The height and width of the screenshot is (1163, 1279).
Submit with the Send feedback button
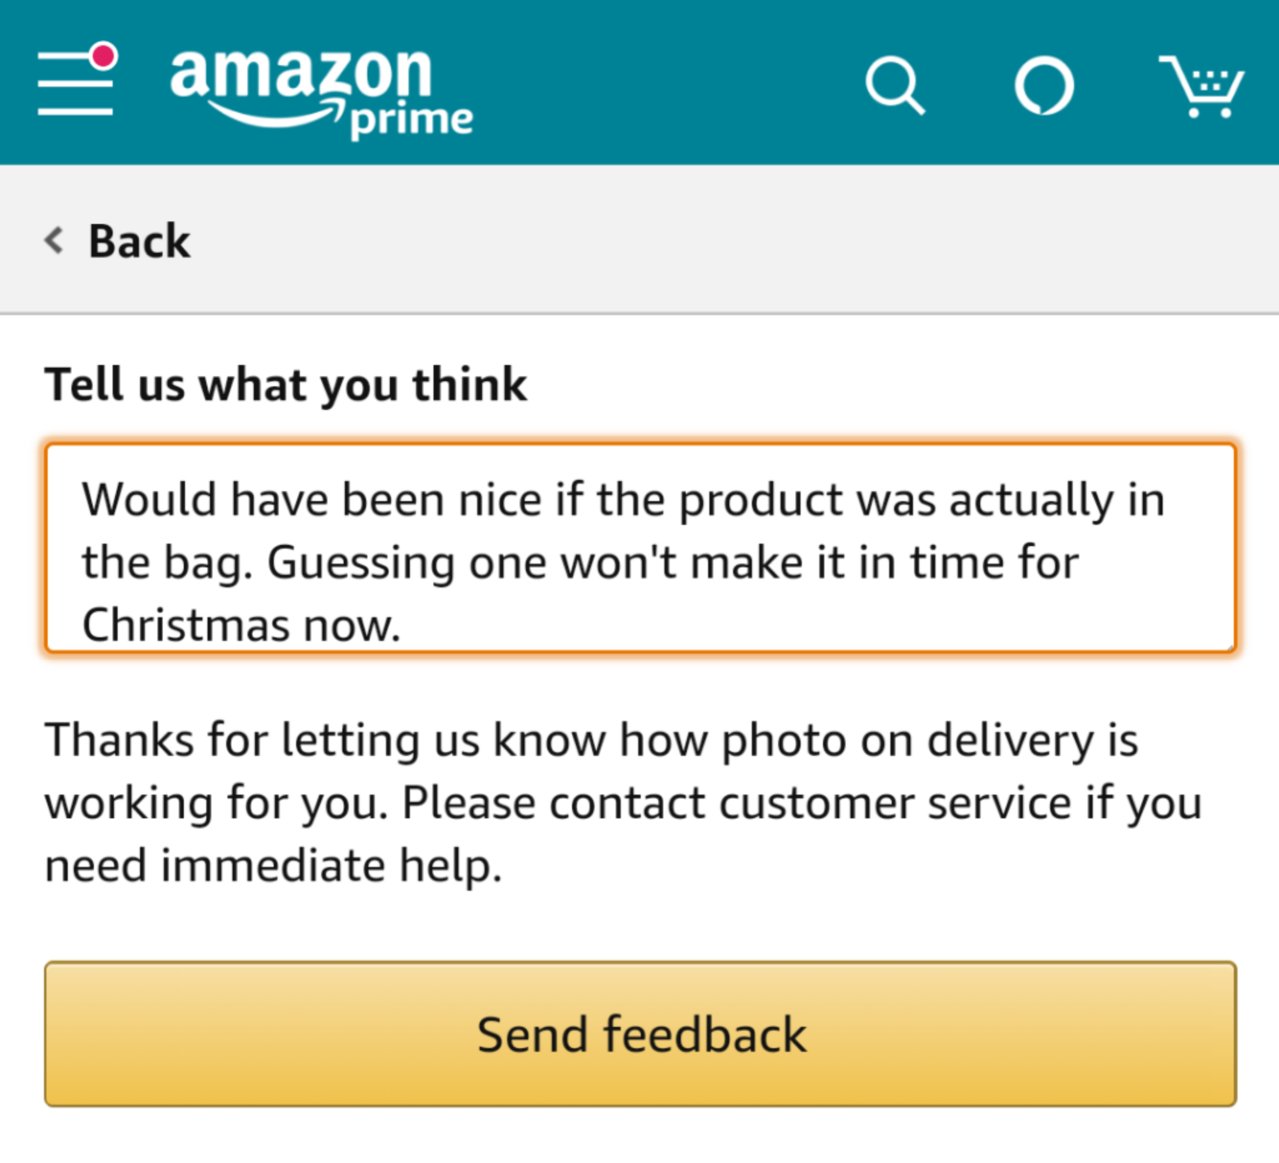point(640,1034)
